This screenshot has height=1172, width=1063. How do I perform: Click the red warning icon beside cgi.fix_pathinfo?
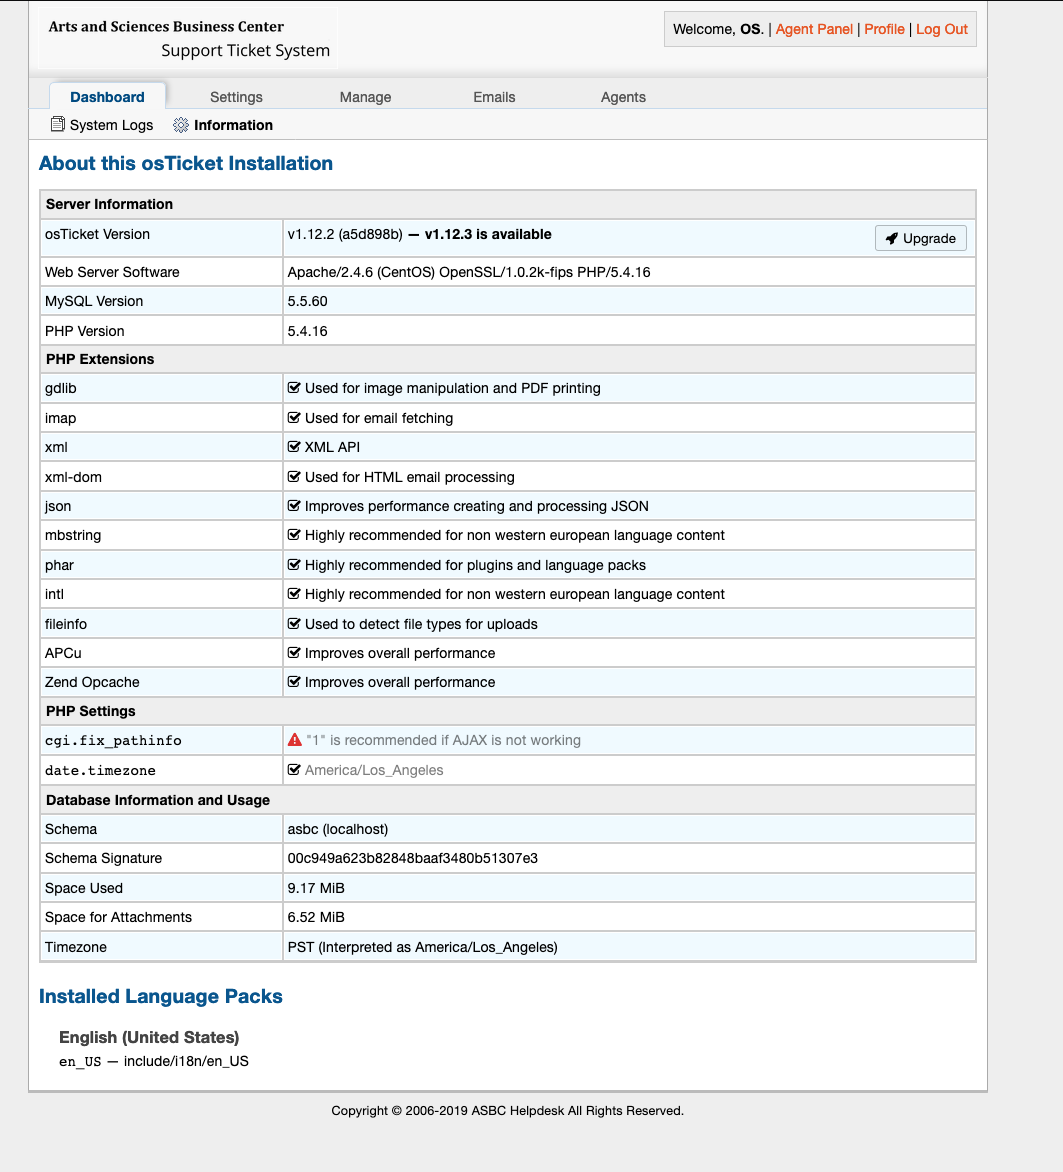295,740
